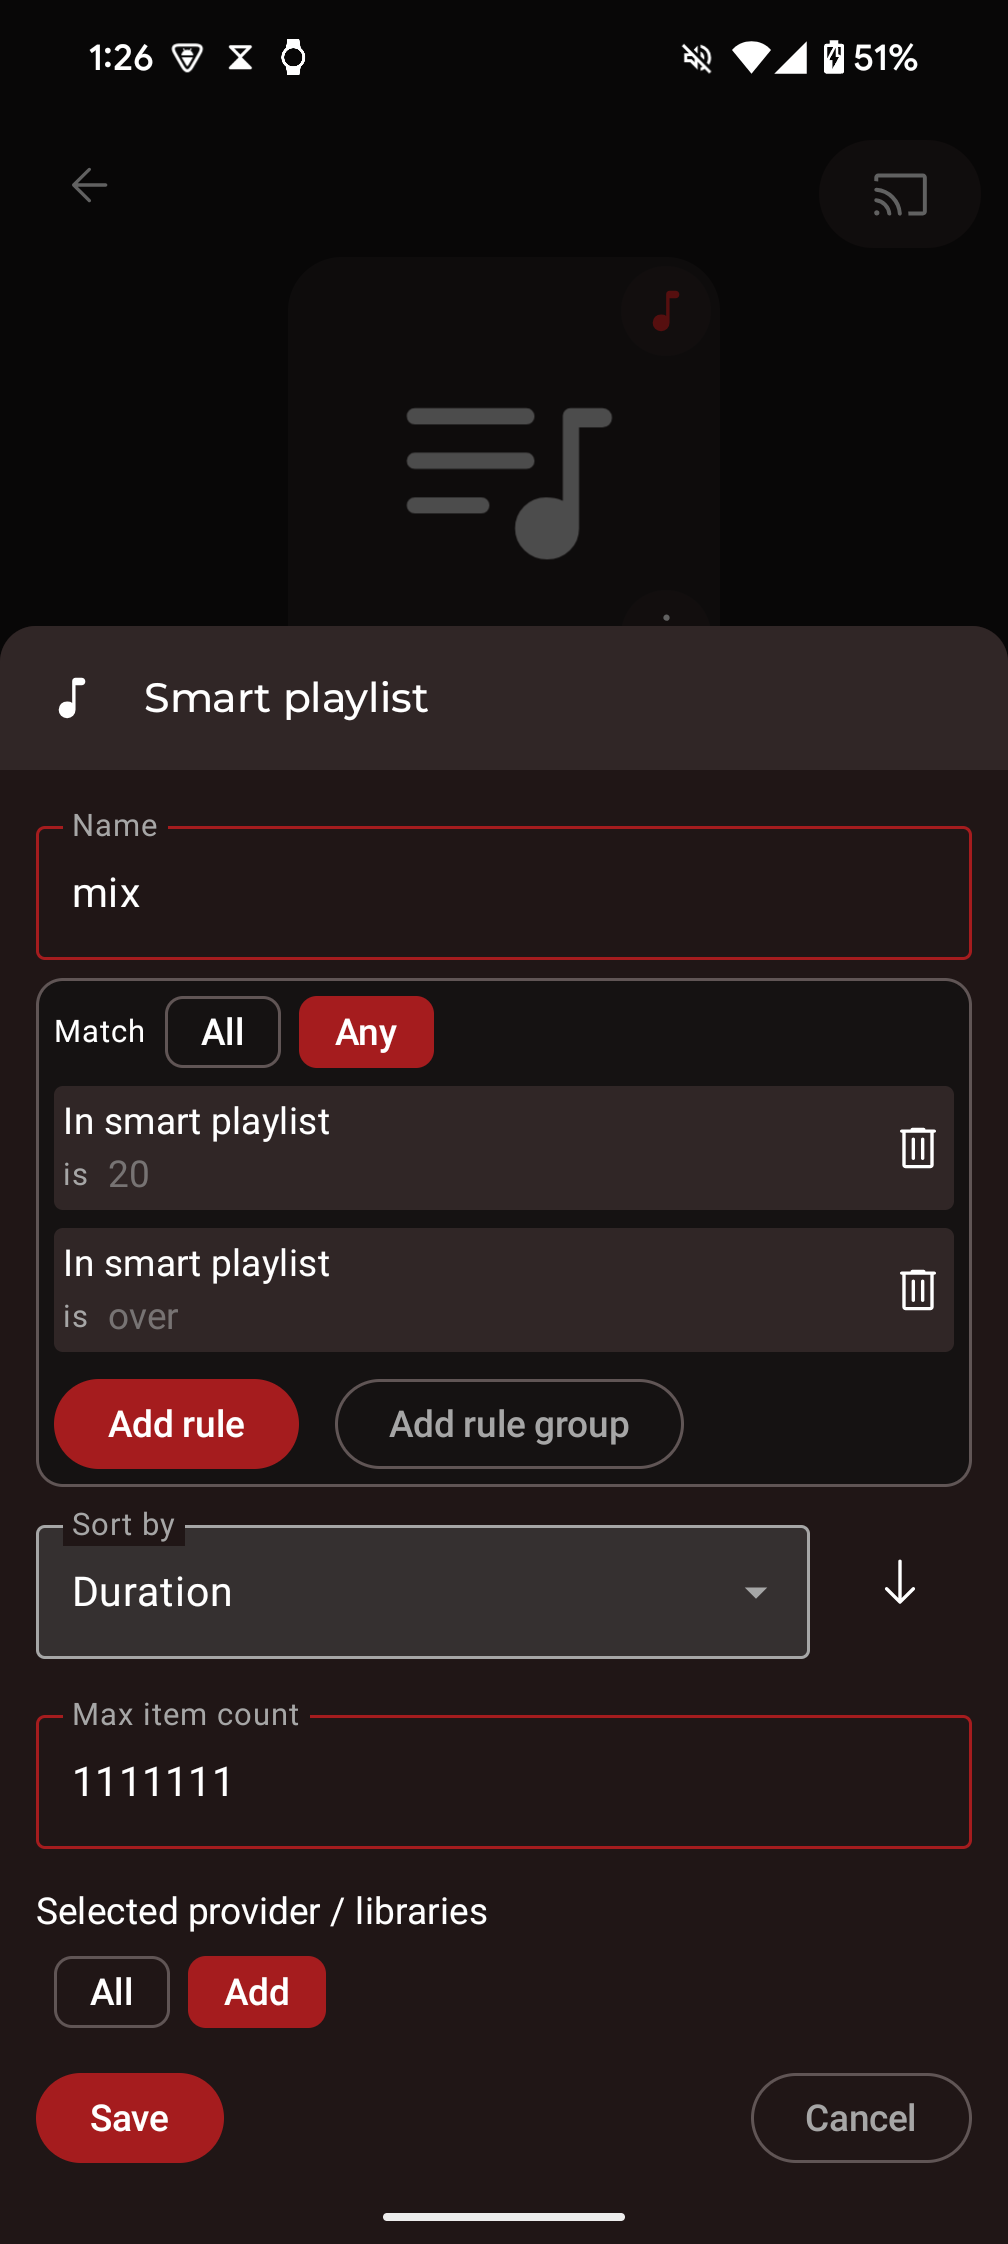Expand the Sort by Duration dropdown

423,1592
